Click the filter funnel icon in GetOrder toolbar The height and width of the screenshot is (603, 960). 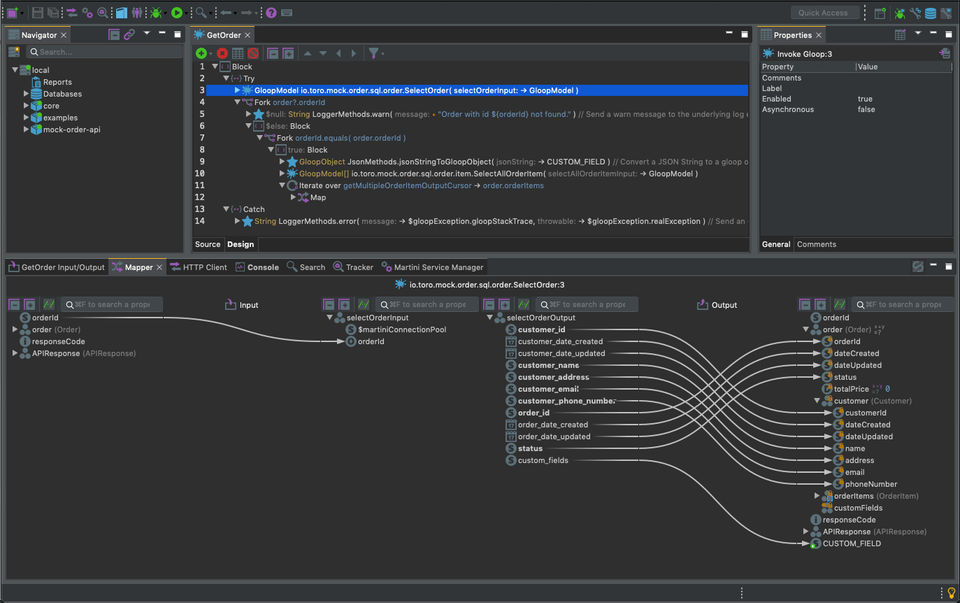[373, 53]
